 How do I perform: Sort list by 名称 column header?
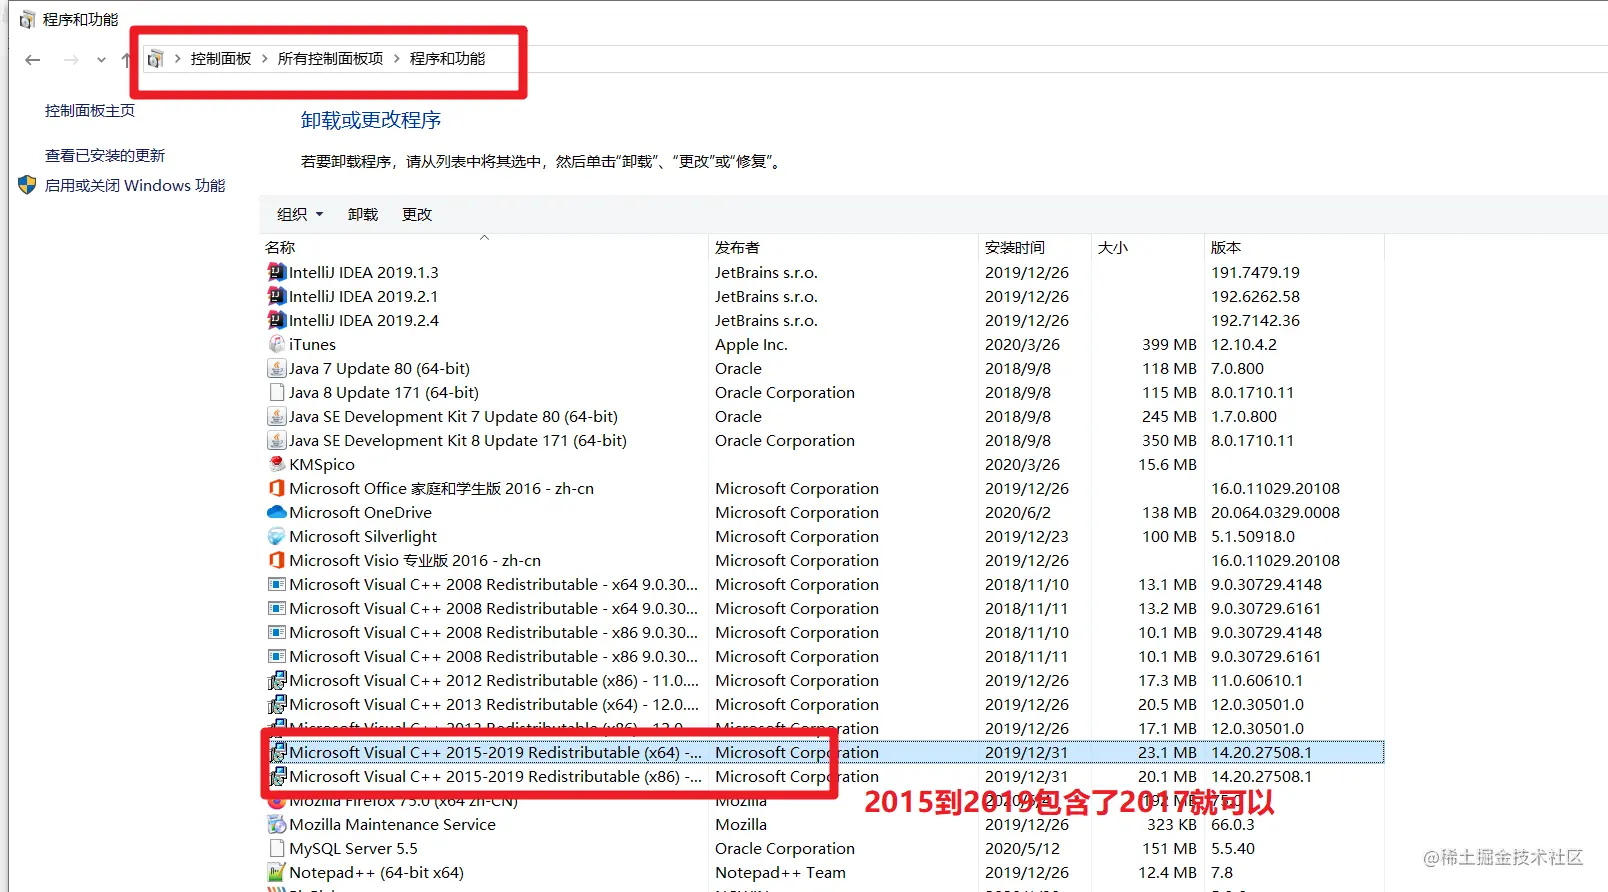[x=484, y=247]
